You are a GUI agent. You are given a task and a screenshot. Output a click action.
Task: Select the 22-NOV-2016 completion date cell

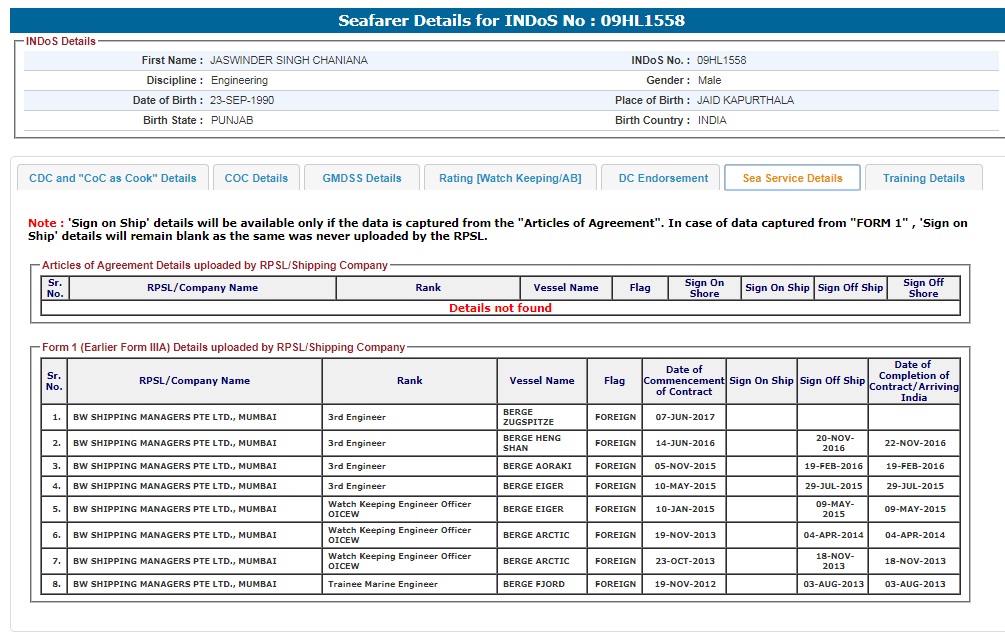click(913, 443)
